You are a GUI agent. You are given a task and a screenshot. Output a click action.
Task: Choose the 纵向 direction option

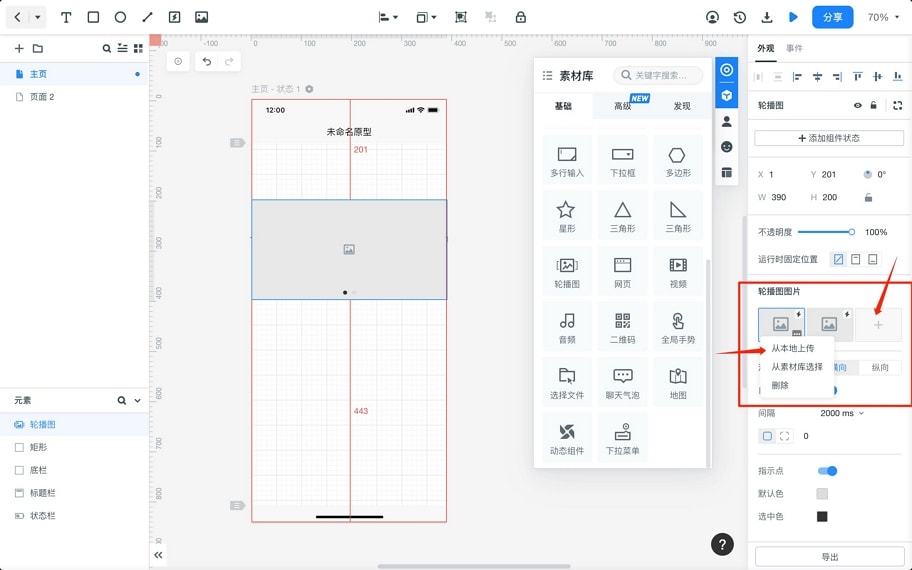[880, 368]
